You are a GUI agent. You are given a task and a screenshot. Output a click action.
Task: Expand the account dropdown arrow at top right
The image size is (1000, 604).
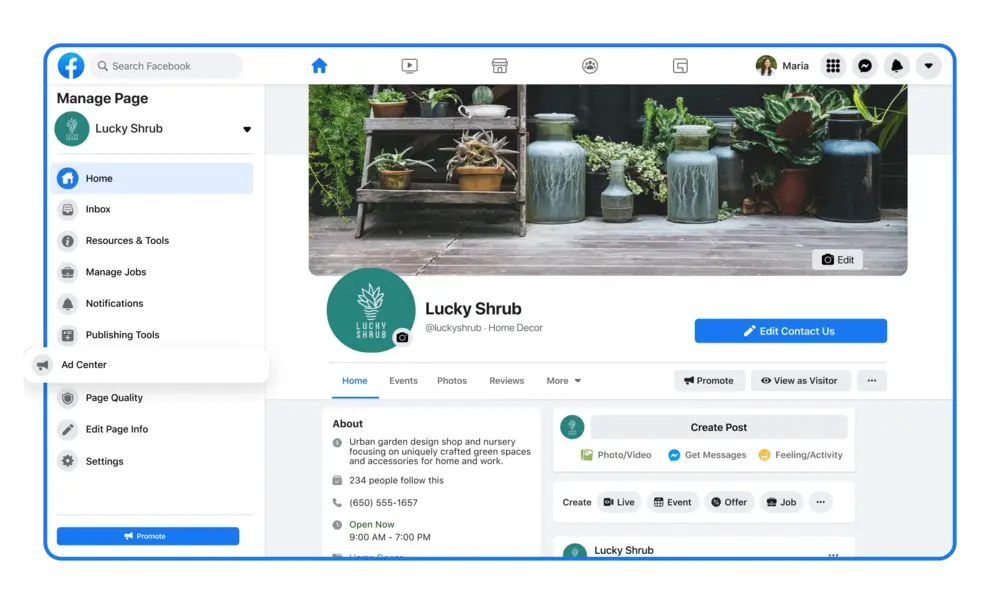coord(928,65)
